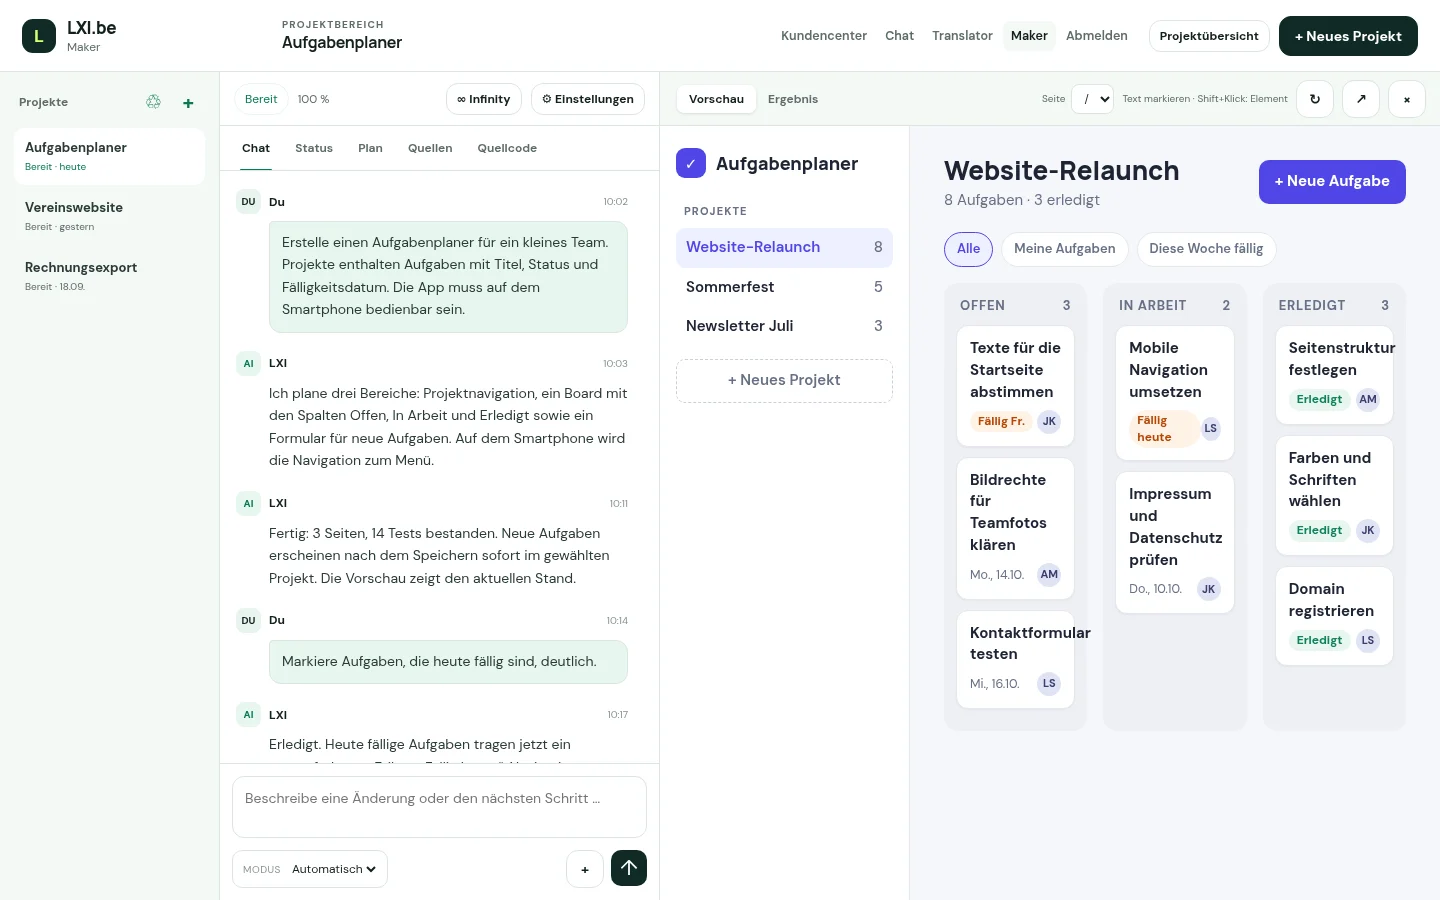Select the Vereinswebsite project in sidebar
Image resolution: width=1440 pixels, height=900 pixels.
coord(109,216)
